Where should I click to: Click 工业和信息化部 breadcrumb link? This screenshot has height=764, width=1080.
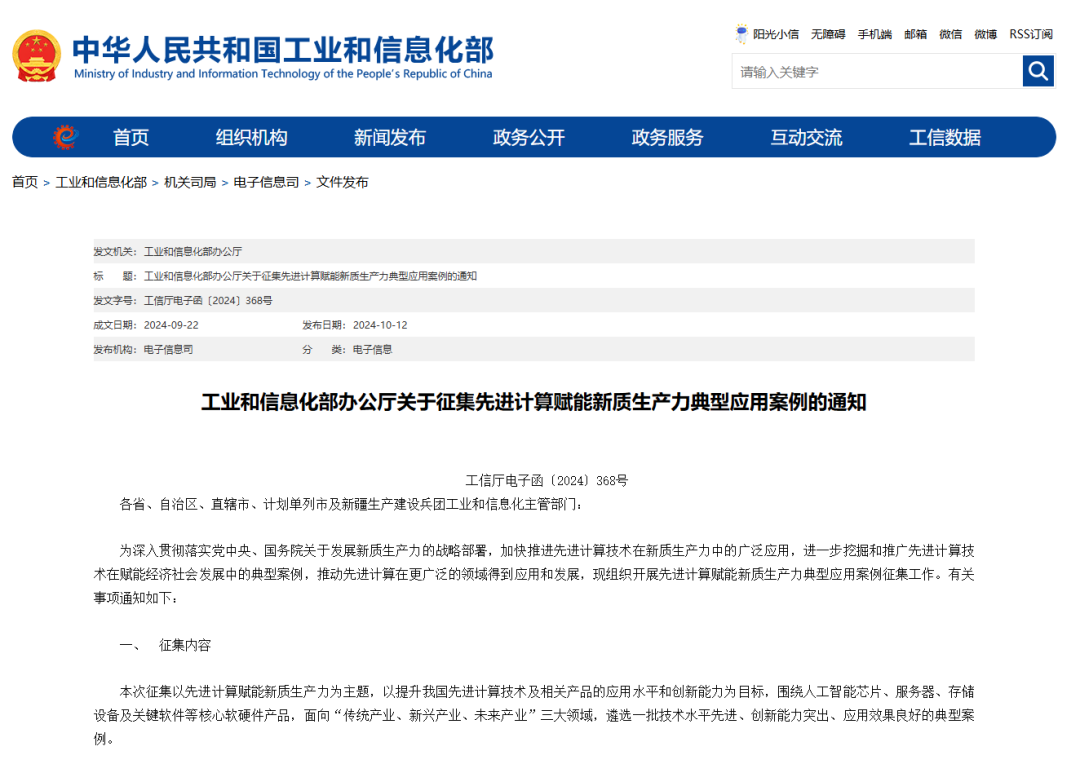pos(101,182)
